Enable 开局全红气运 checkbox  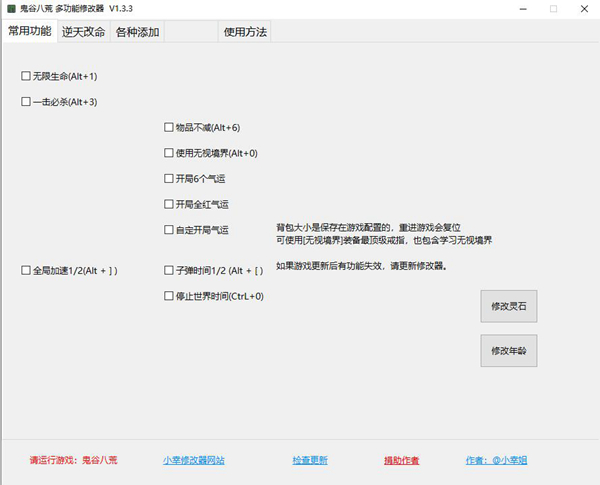point(169,204)
